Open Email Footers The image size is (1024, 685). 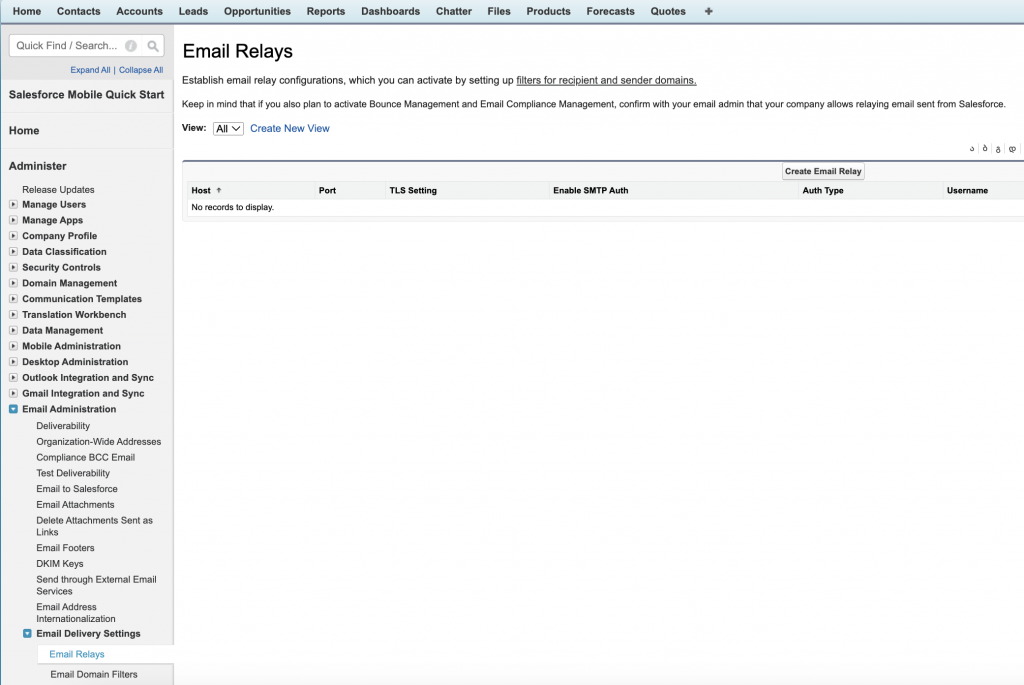[65, 548]
